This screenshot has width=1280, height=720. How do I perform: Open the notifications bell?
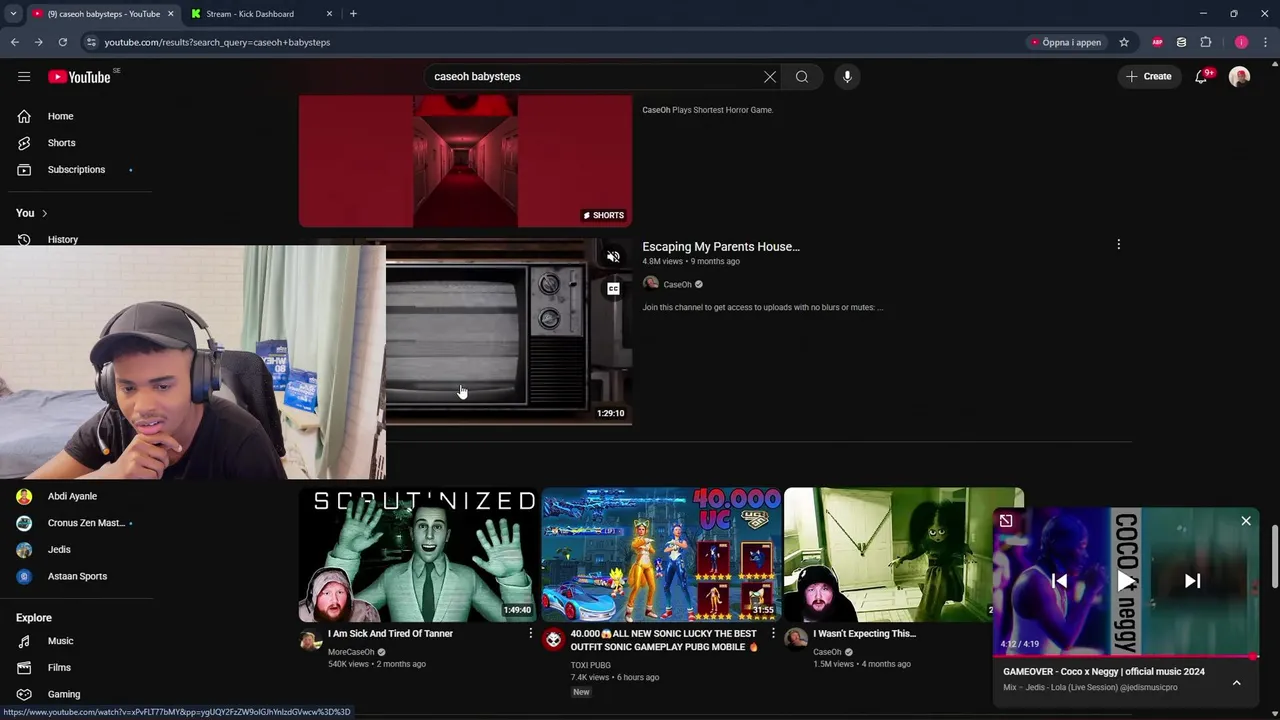point(1202,77)
